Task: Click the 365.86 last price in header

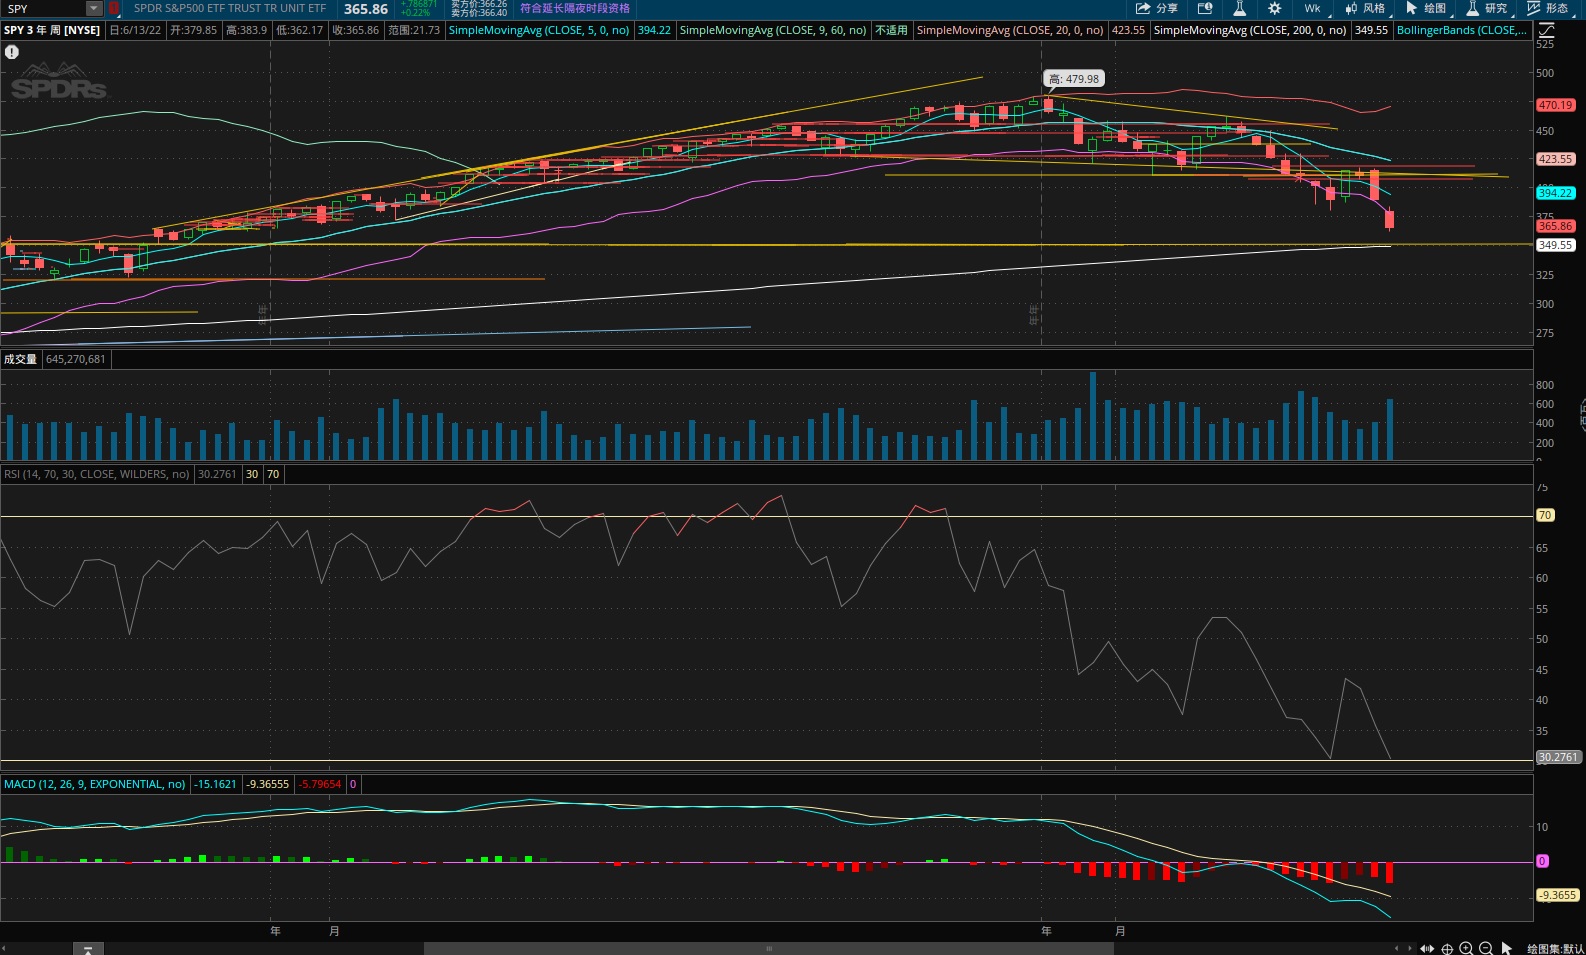Action: 366,8
